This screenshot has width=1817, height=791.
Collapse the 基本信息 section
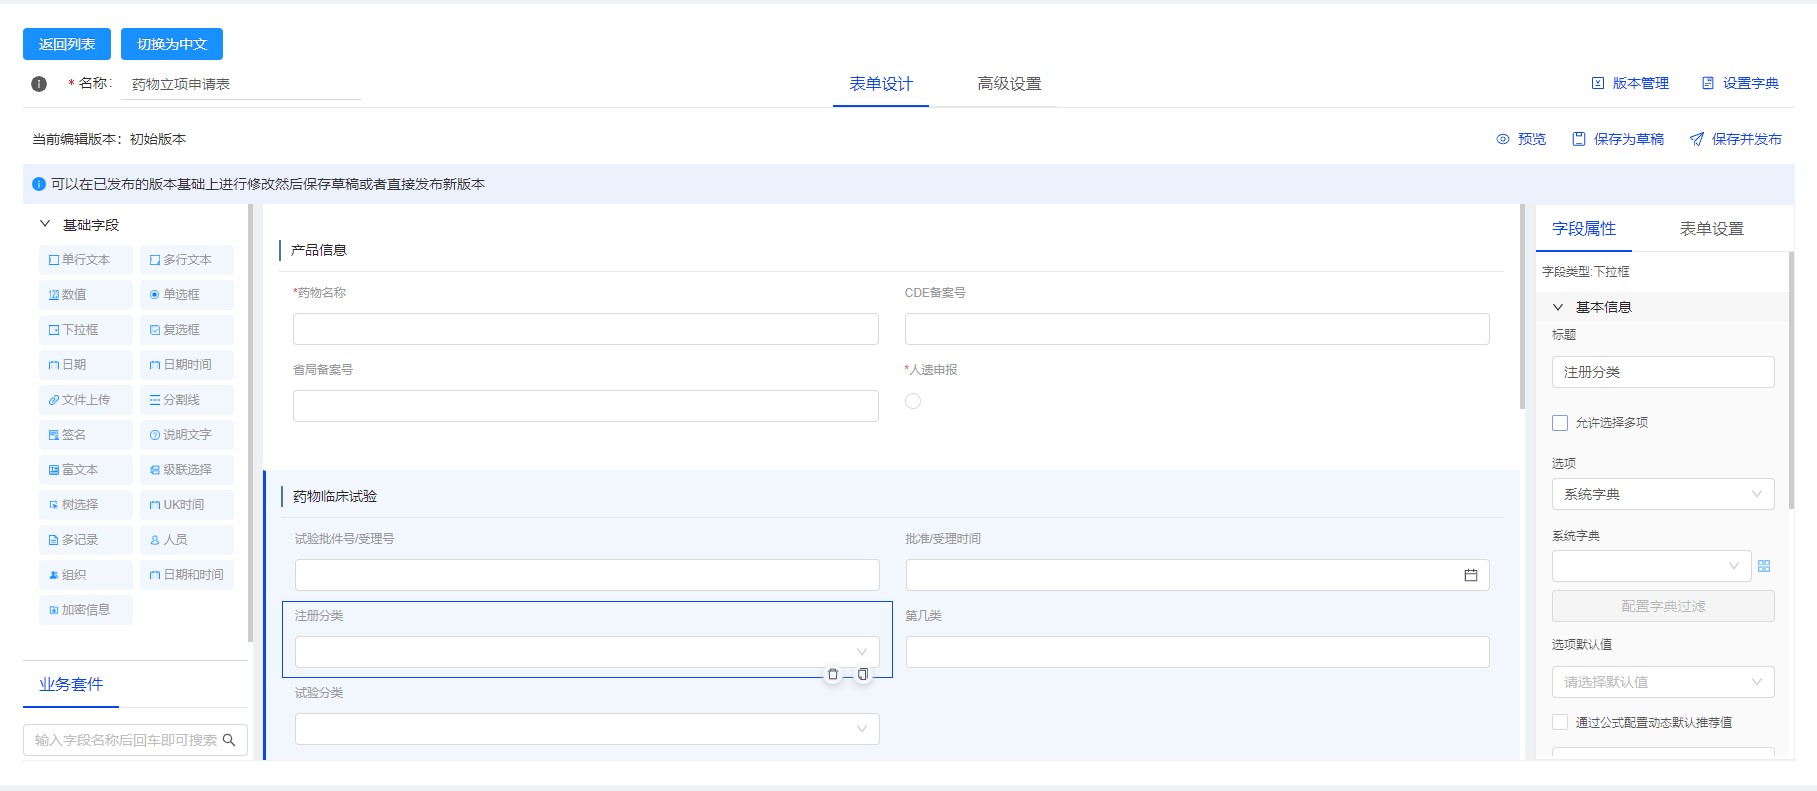[1558, 307]
